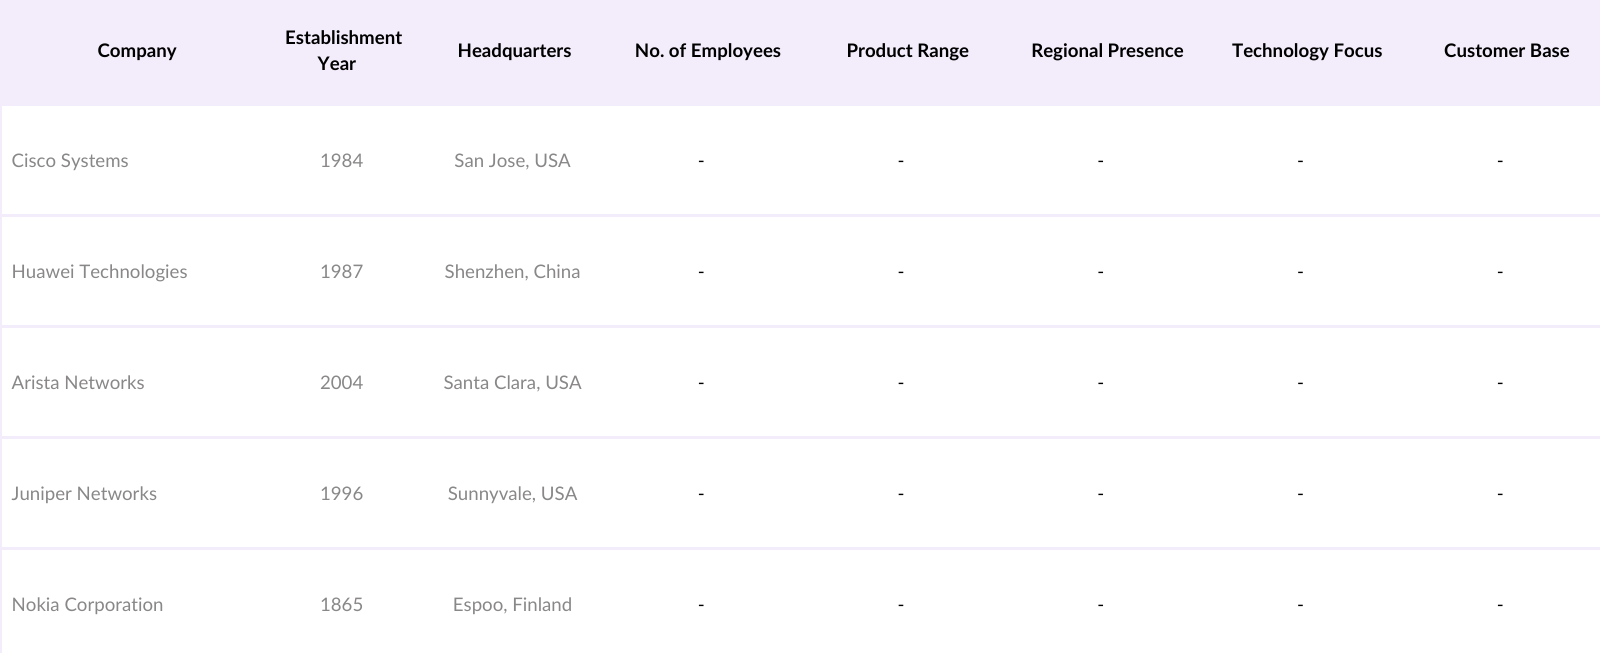Select the San Jose, USA cell
The image size is (1600, 653).
coord(512,161)
